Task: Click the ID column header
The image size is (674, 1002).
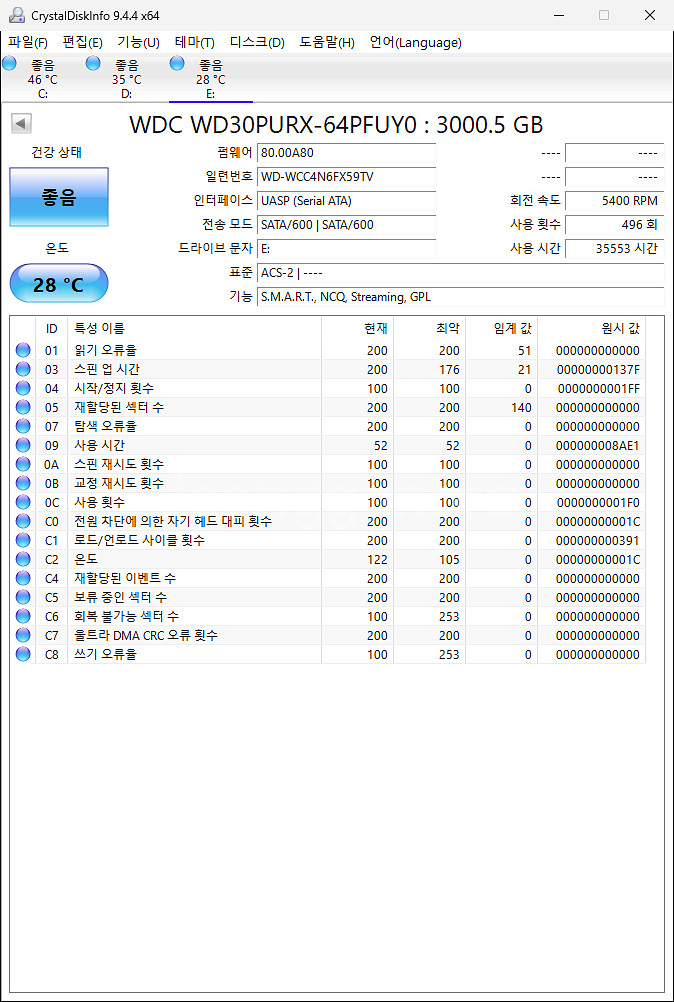Action: pyautogui.click(x=52, y=328)
